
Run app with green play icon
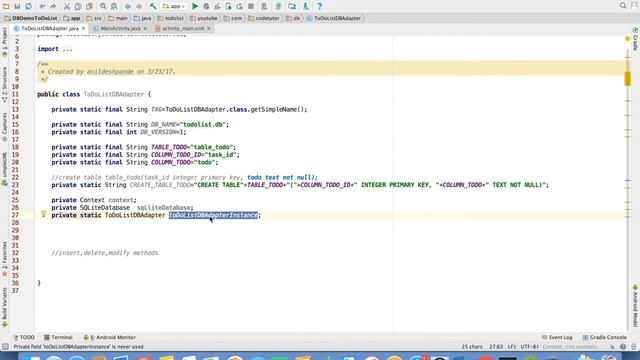coord(195,6)
